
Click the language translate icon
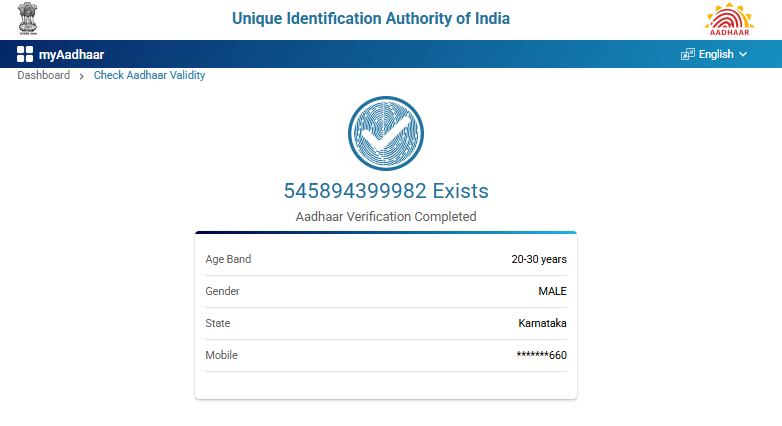687,54
